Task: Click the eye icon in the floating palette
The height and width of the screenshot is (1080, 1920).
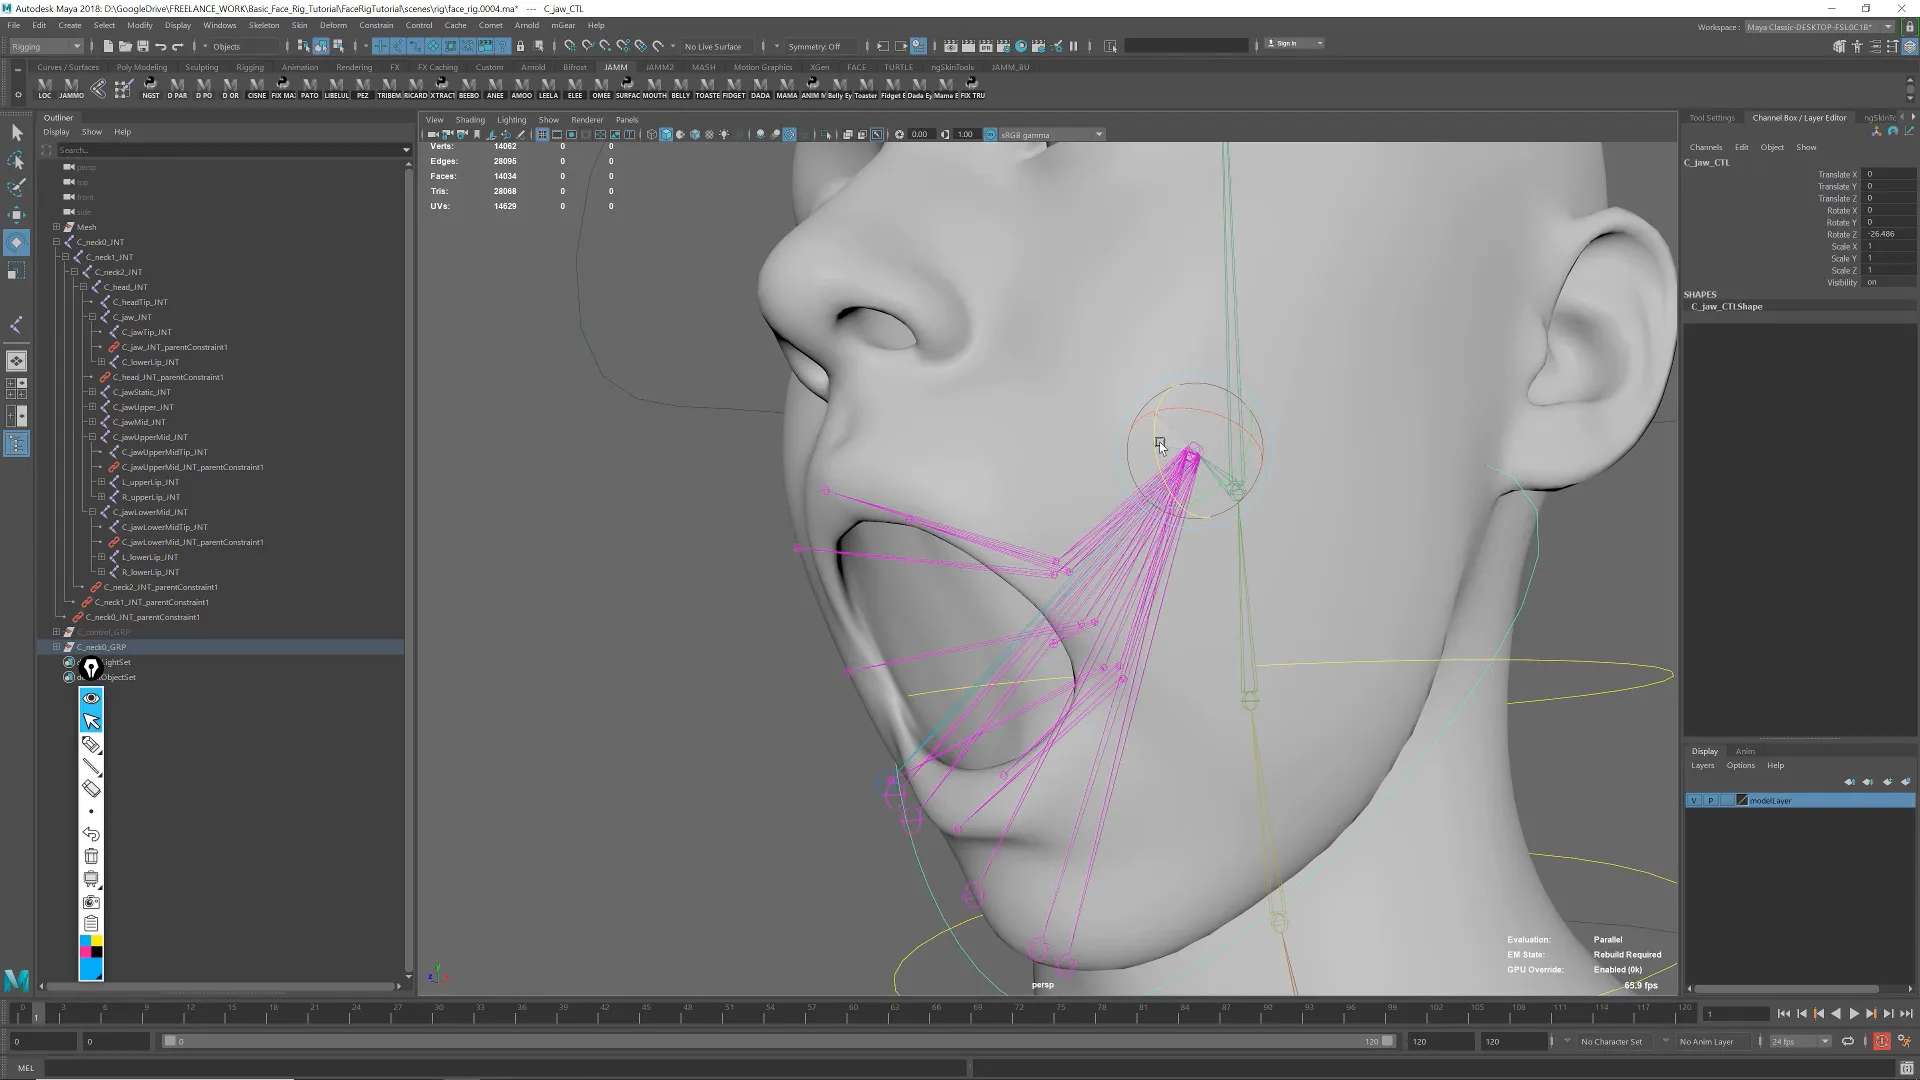Action: 91,698
